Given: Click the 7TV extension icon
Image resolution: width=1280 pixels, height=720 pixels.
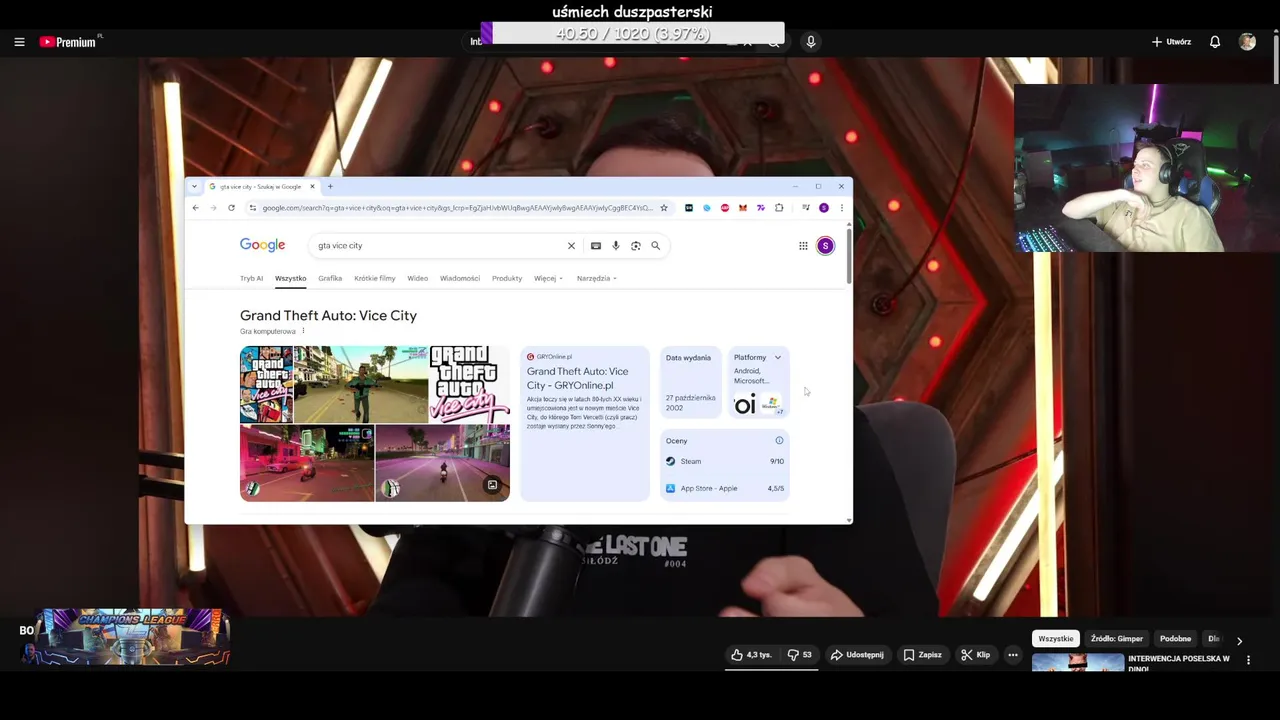Looking at the screenshot, I should pyautogui.click(x=761, y=208).
